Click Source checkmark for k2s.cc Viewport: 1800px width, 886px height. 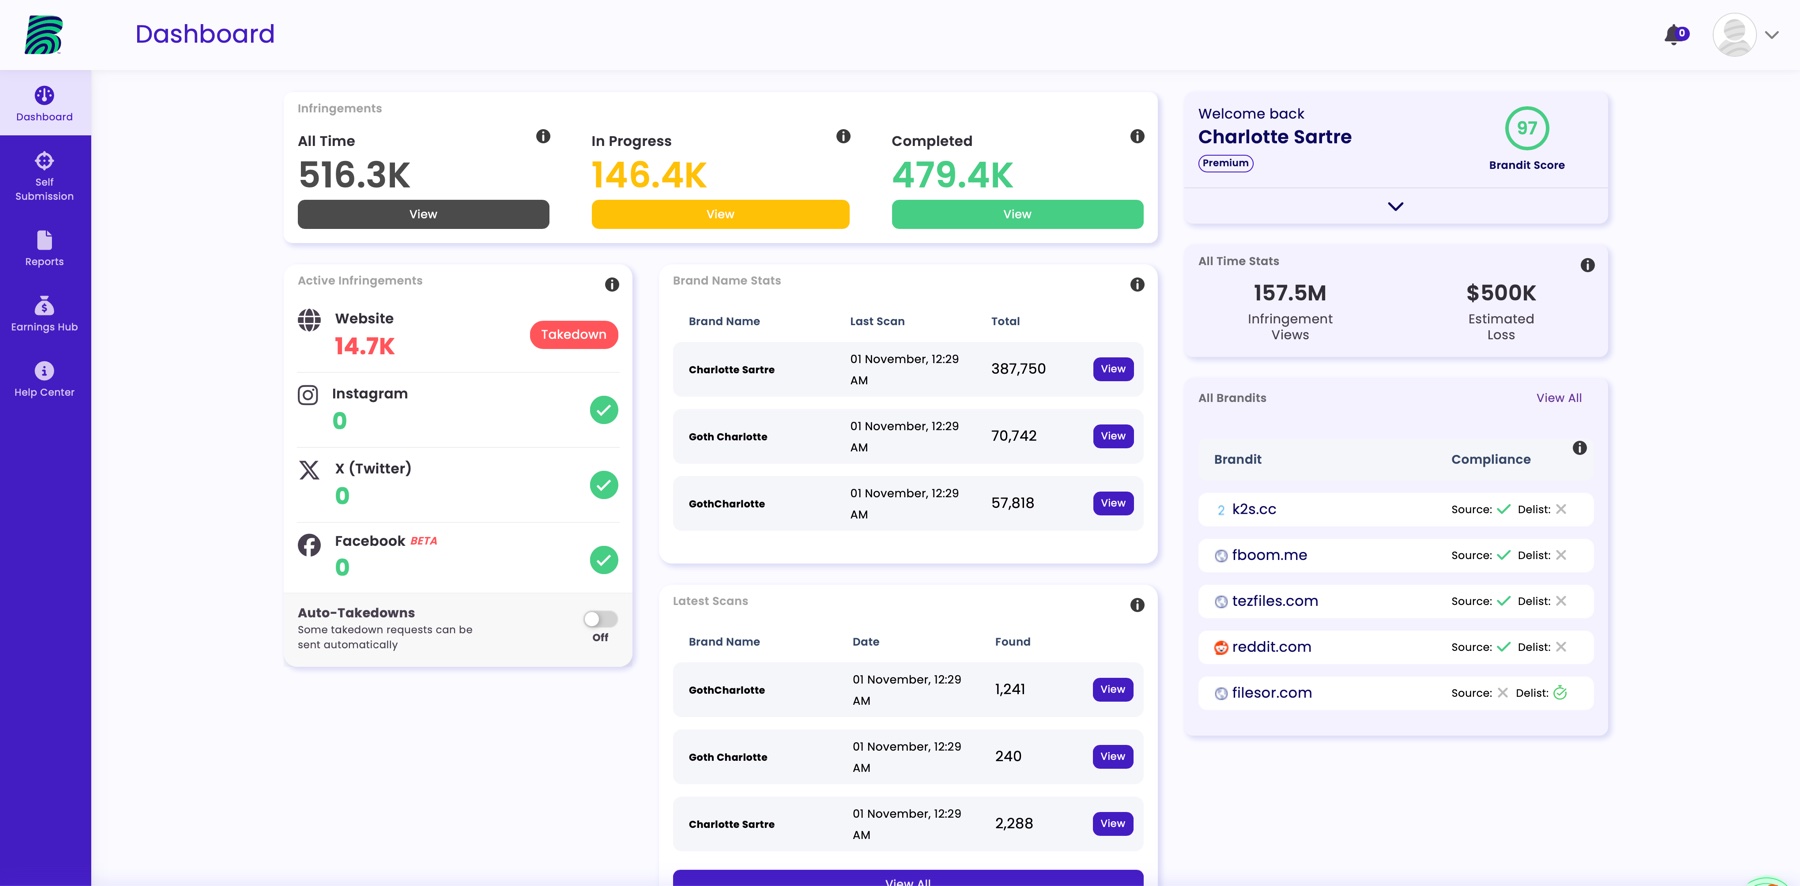(x=1504, y=509)
